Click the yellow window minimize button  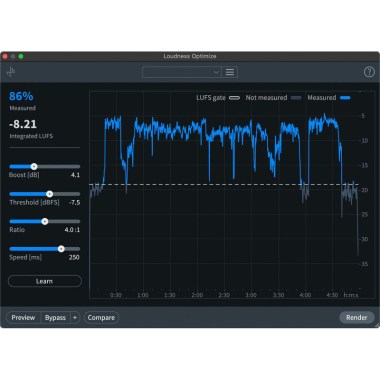[x=13, y=56]
